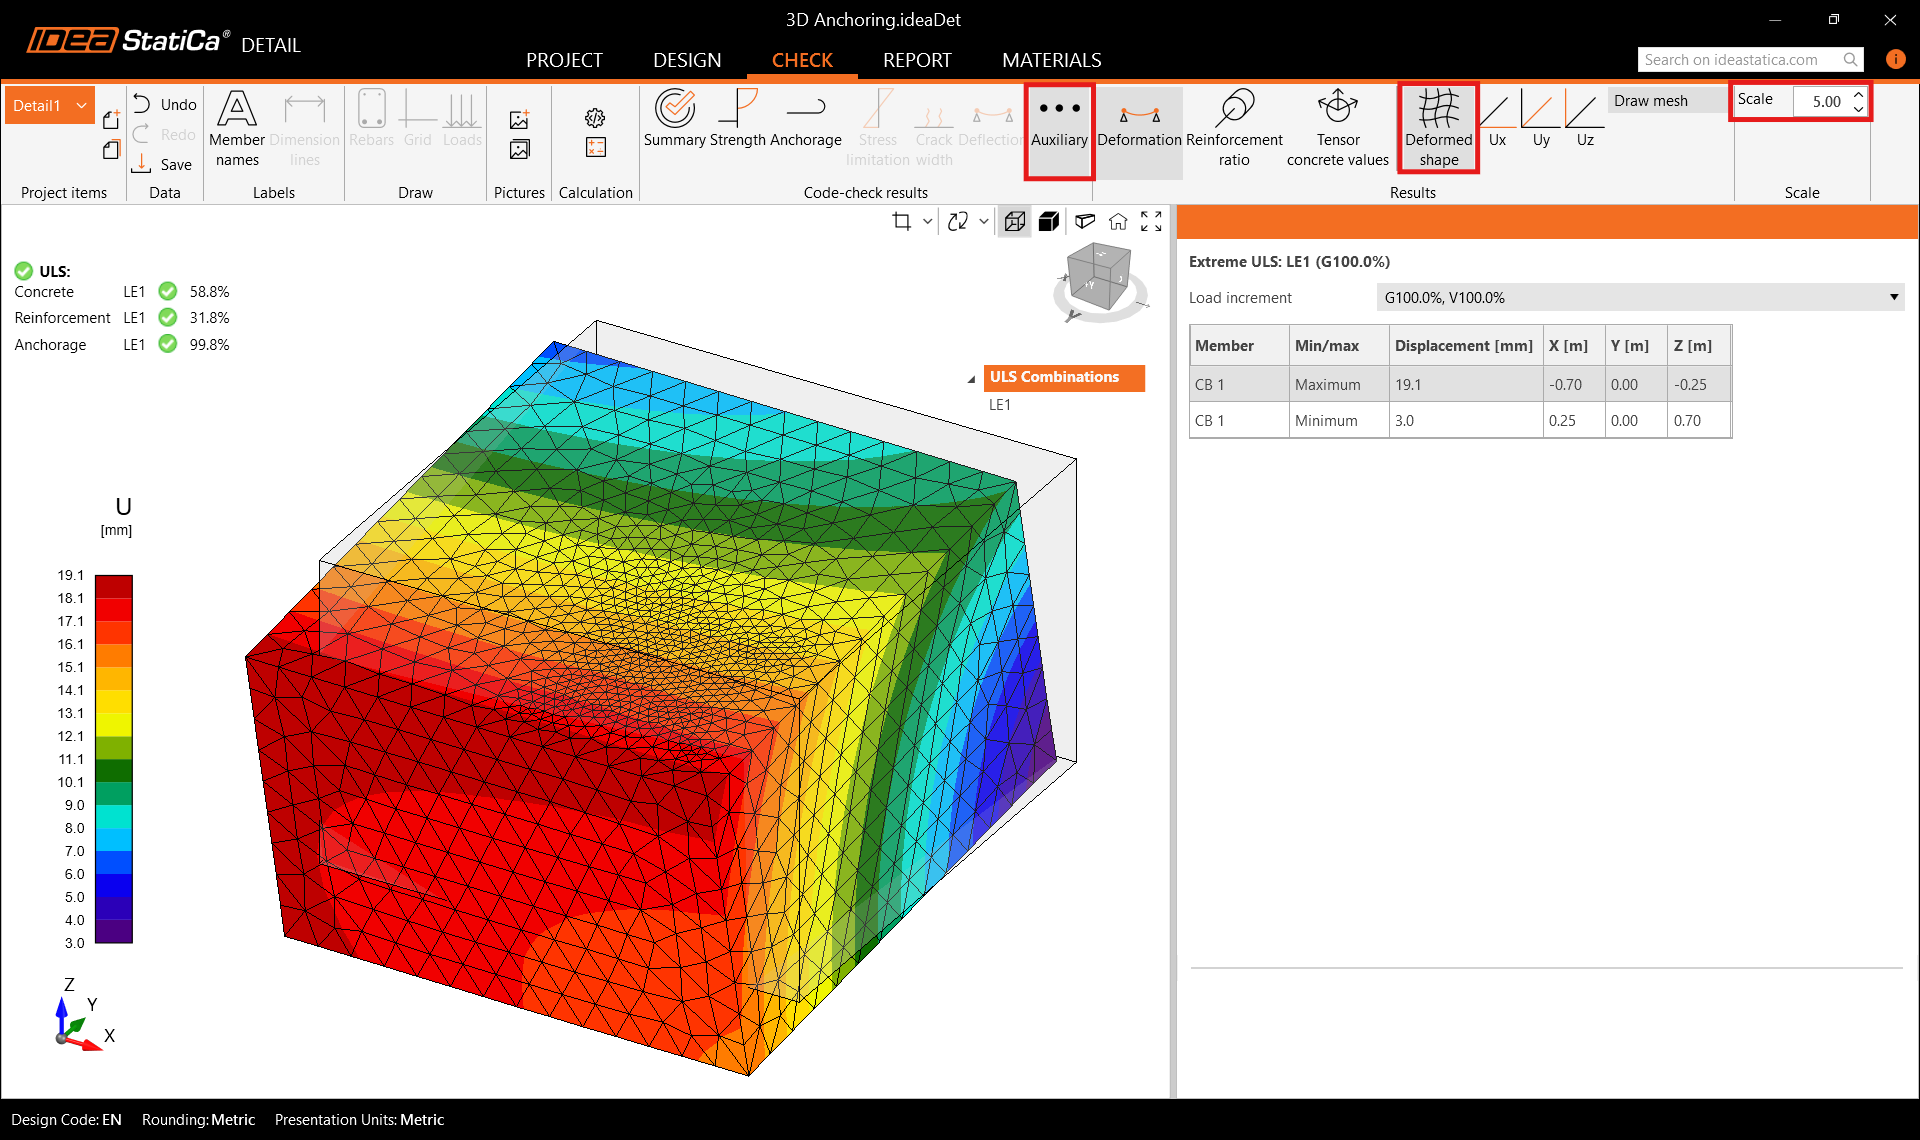
Task: Add new picture to gallery
Action: [519, 120]
